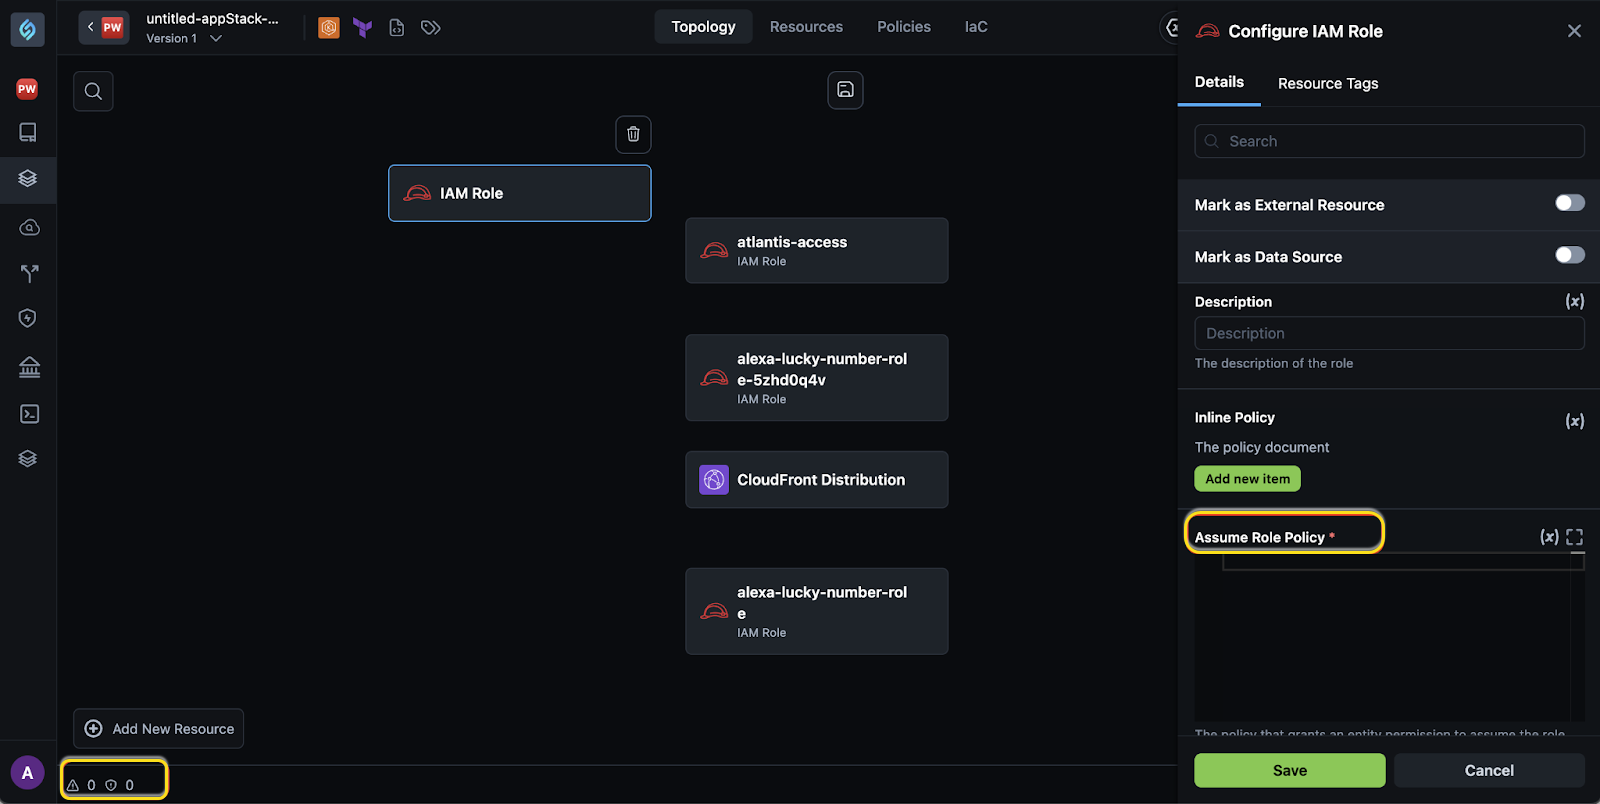This screenshot has height=804, width=1600.
Task: Click the bank governance icon in sidebar
Action: point(29,367)
